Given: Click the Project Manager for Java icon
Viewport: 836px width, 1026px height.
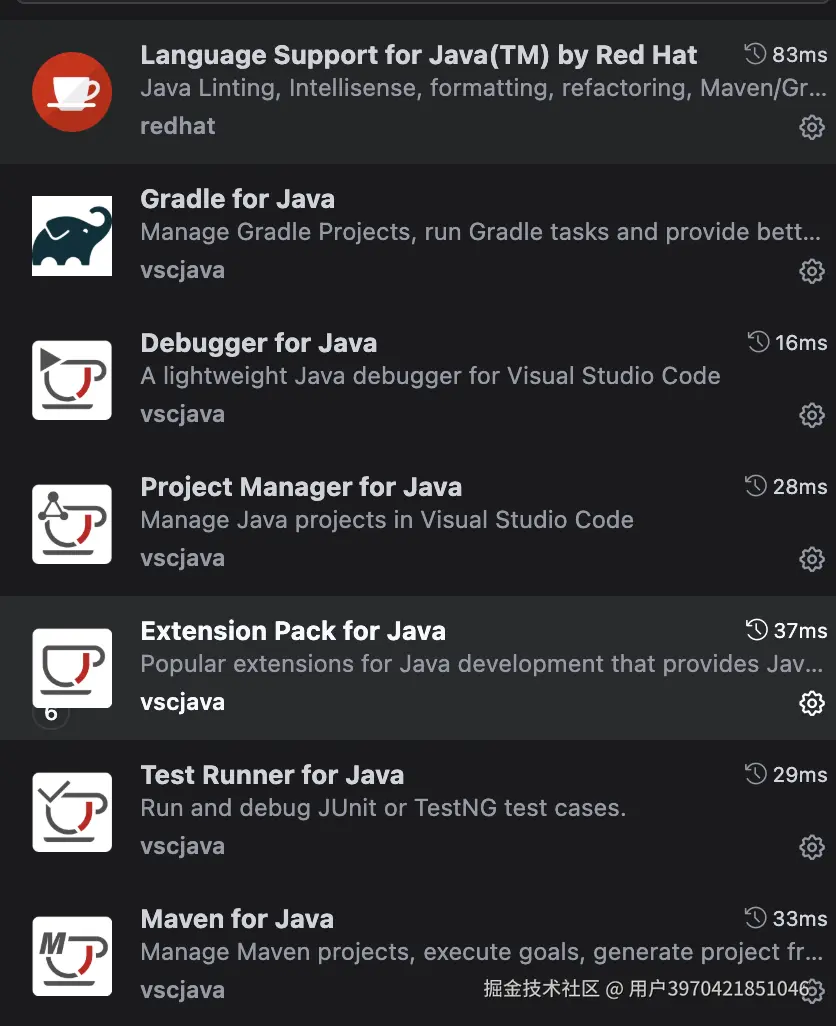Looking at the screenshot, I should [72, 524].
